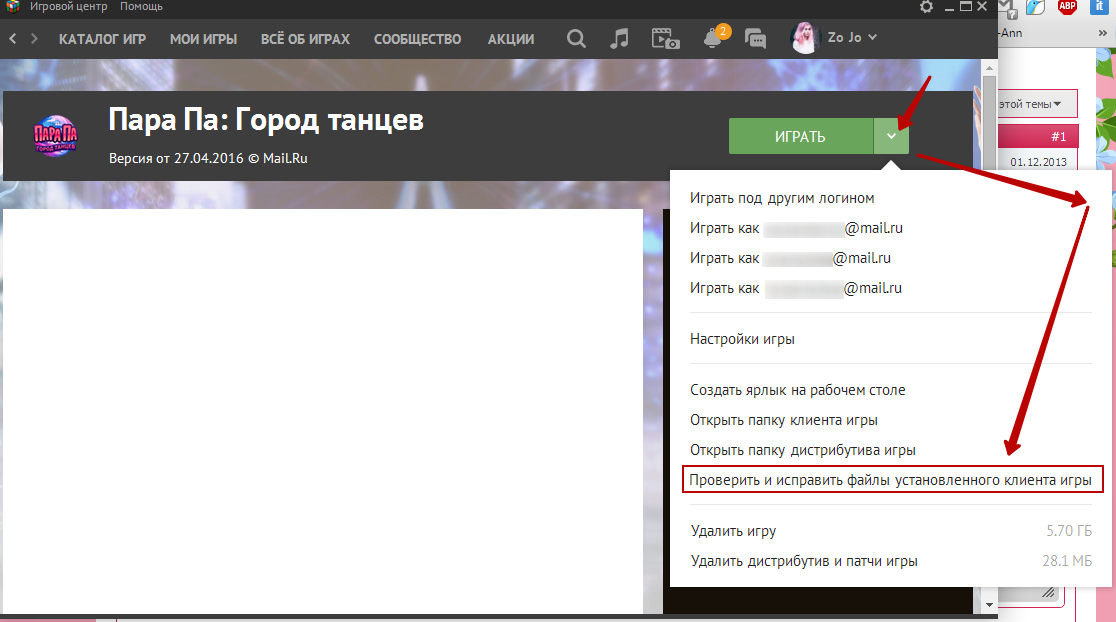Viewport: 1116px width, 622px height.
Task: Click the page scrollbar up arrow
Action: 989,69
